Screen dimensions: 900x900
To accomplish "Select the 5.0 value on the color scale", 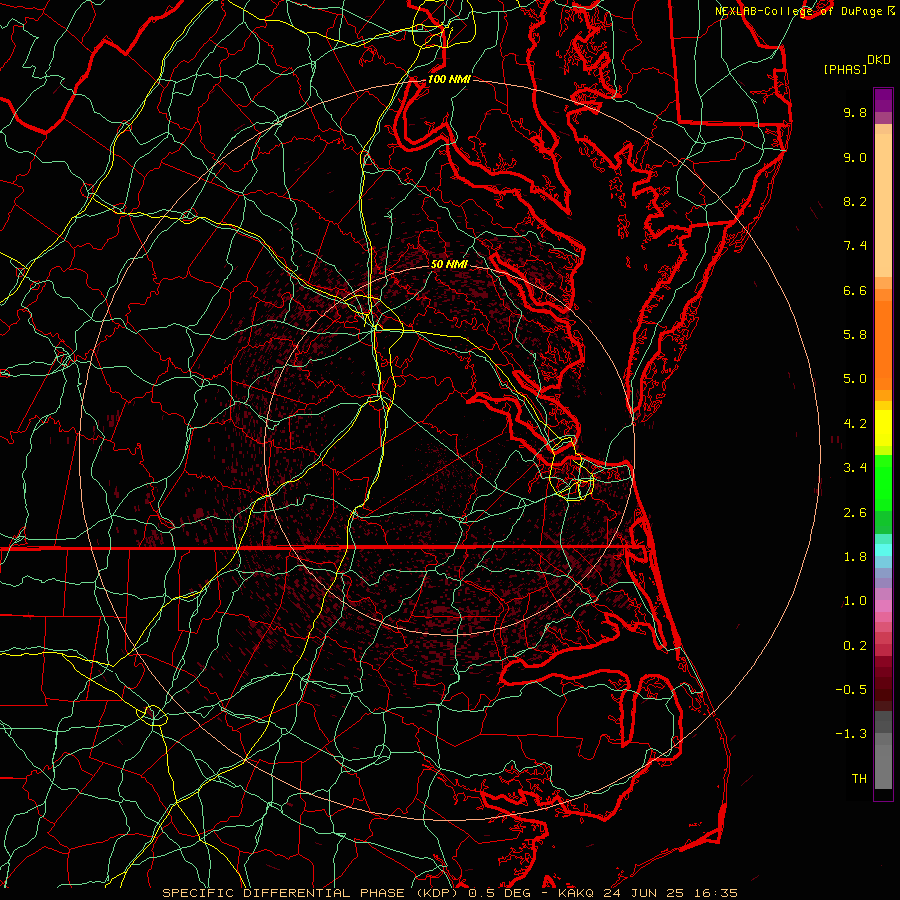I will pos(855,379).
